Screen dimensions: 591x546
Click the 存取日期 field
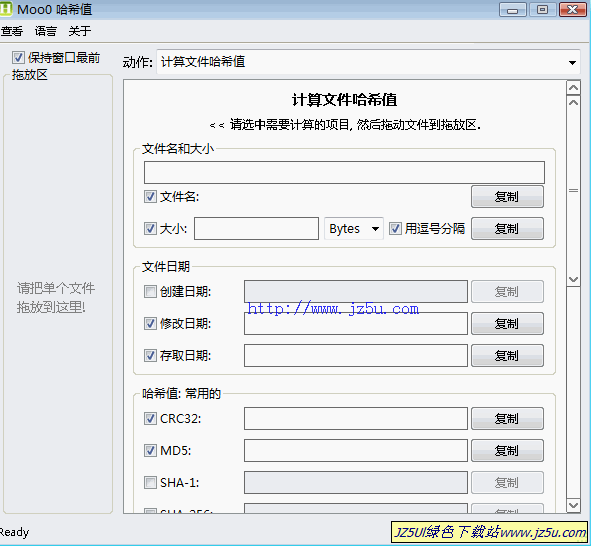click(356, 355)
